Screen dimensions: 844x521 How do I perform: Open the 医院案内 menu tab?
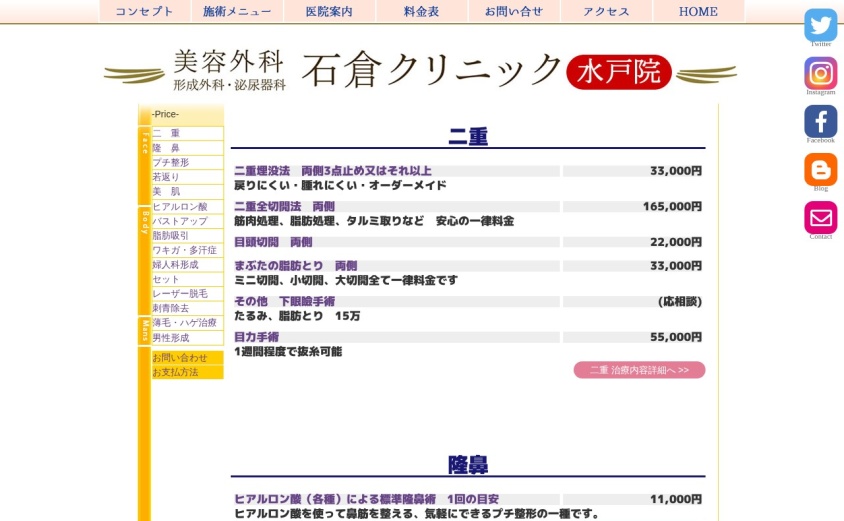click(329, 11)
